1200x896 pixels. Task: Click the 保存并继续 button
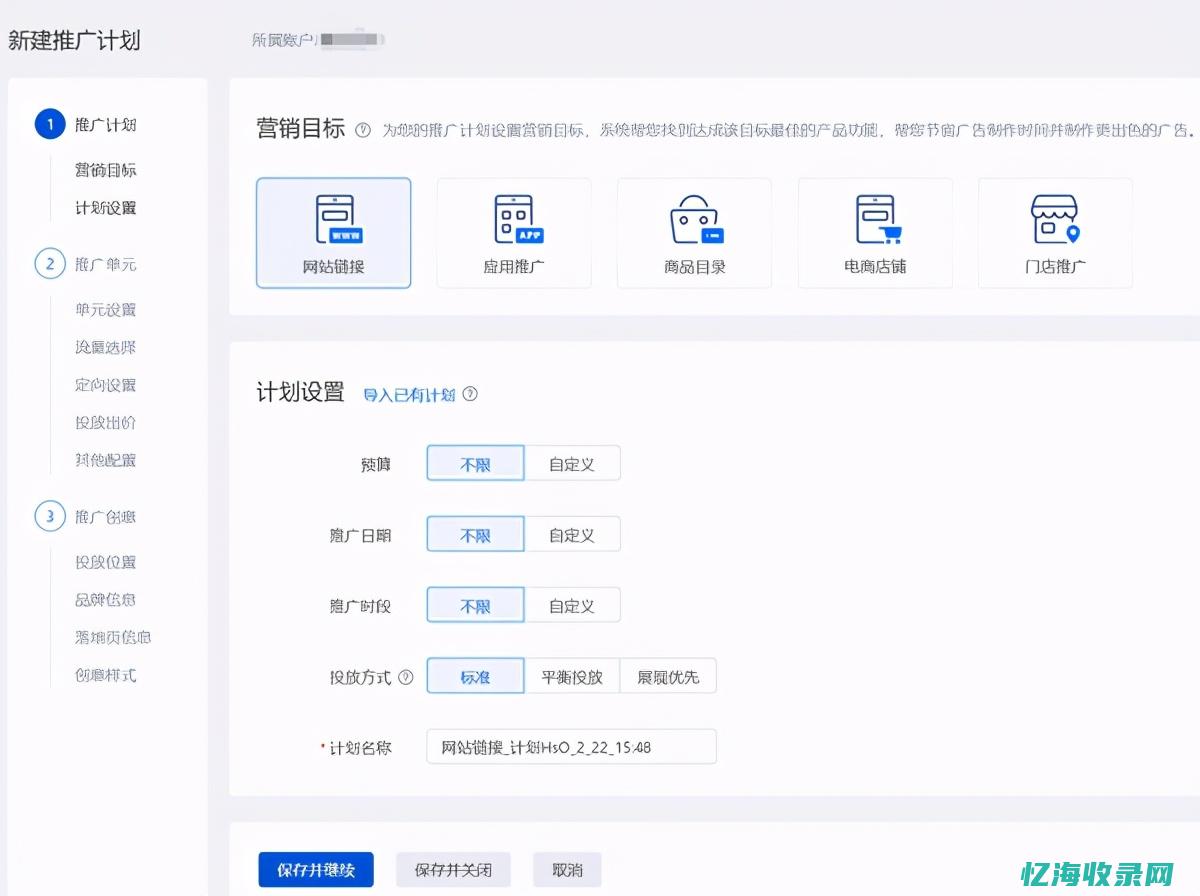[x=315, y=869]
